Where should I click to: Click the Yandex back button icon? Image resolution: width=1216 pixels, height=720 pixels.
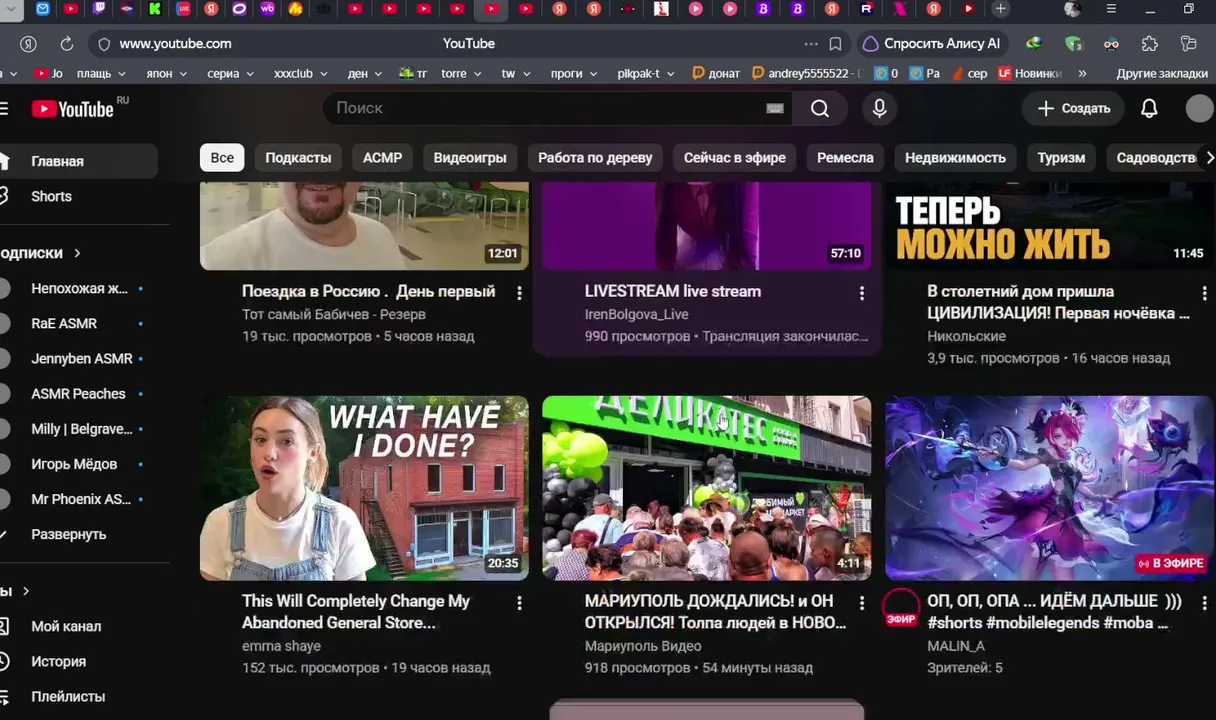28,44
